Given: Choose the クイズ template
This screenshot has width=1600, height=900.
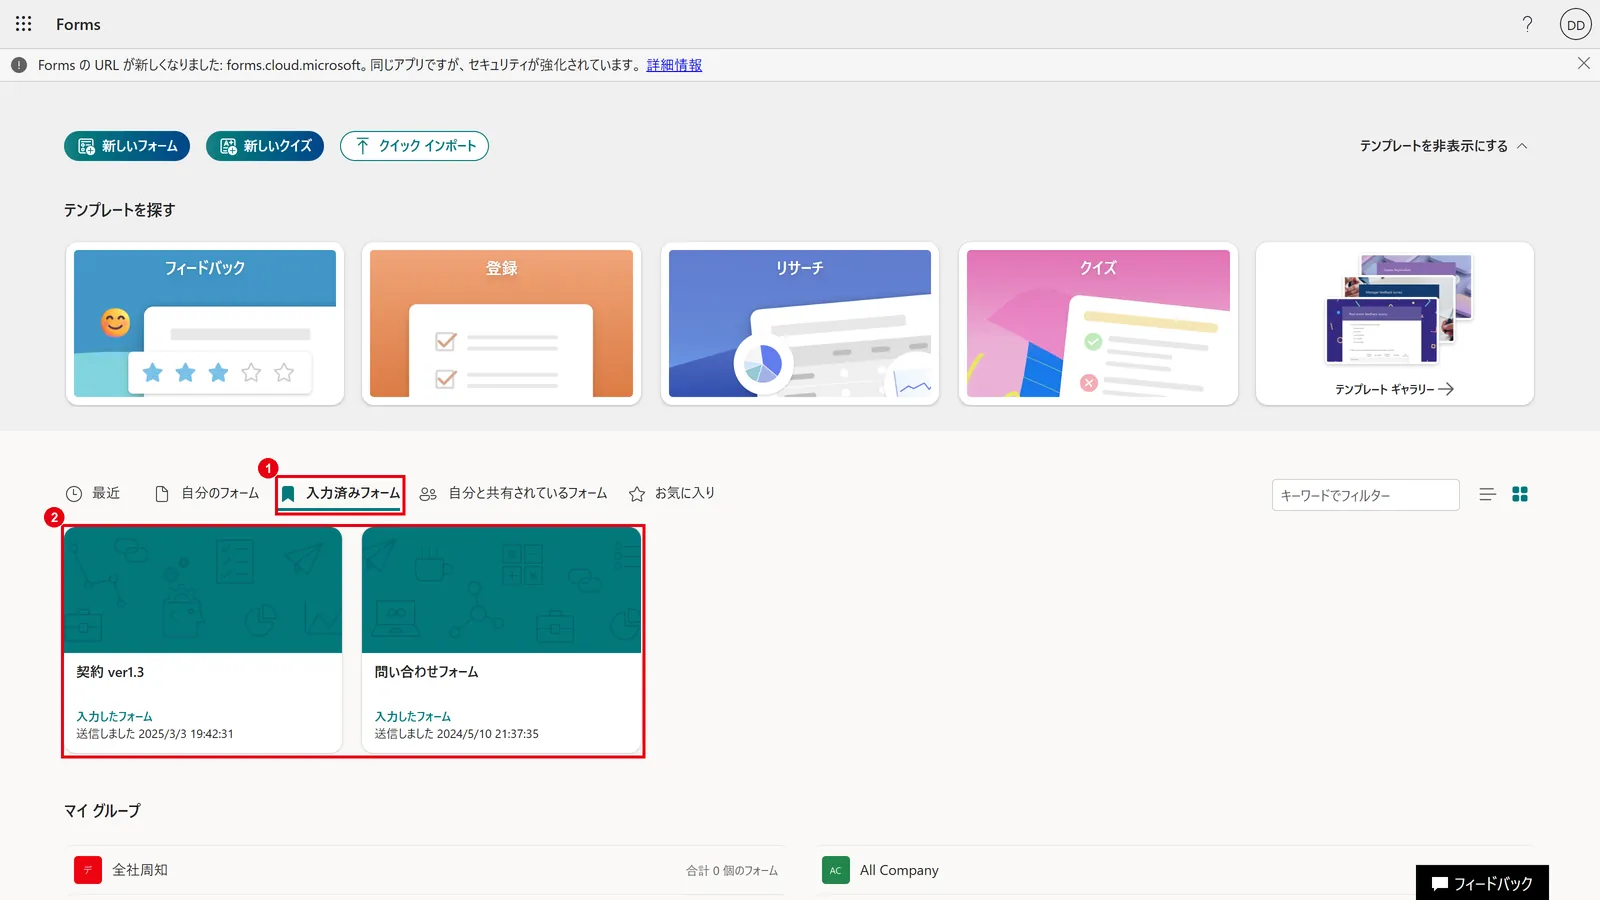Looking at the screenshot, I should 1098,323.
